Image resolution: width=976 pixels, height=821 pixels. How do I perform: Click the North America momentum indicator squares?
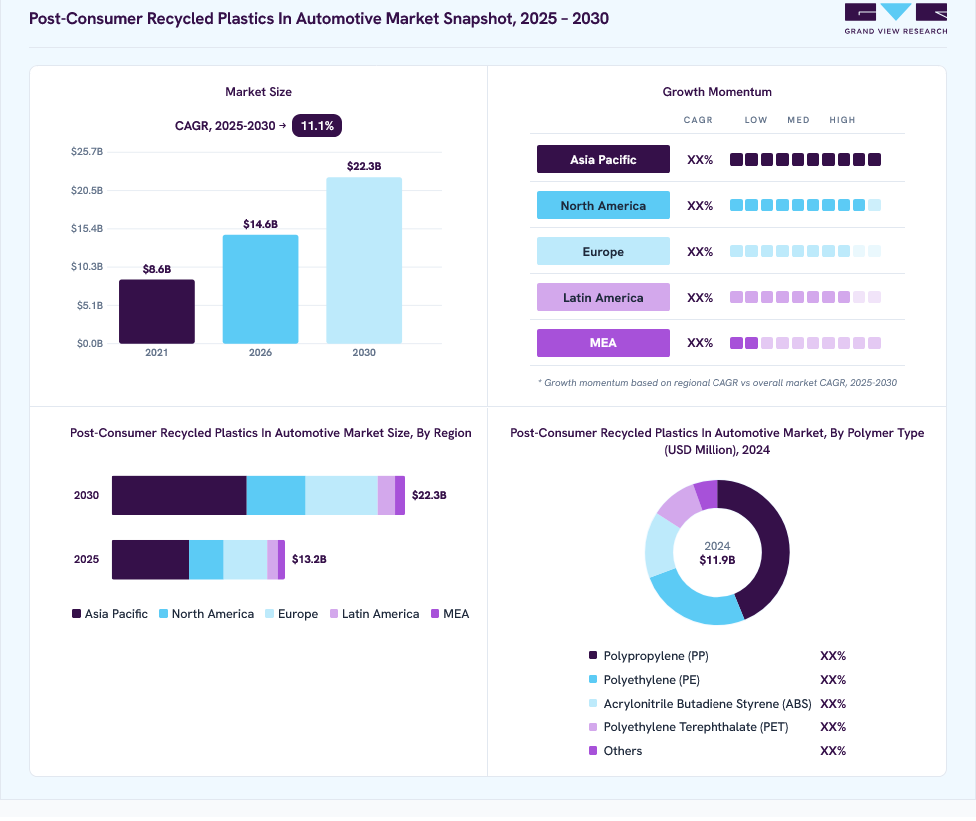pos(805,205)
